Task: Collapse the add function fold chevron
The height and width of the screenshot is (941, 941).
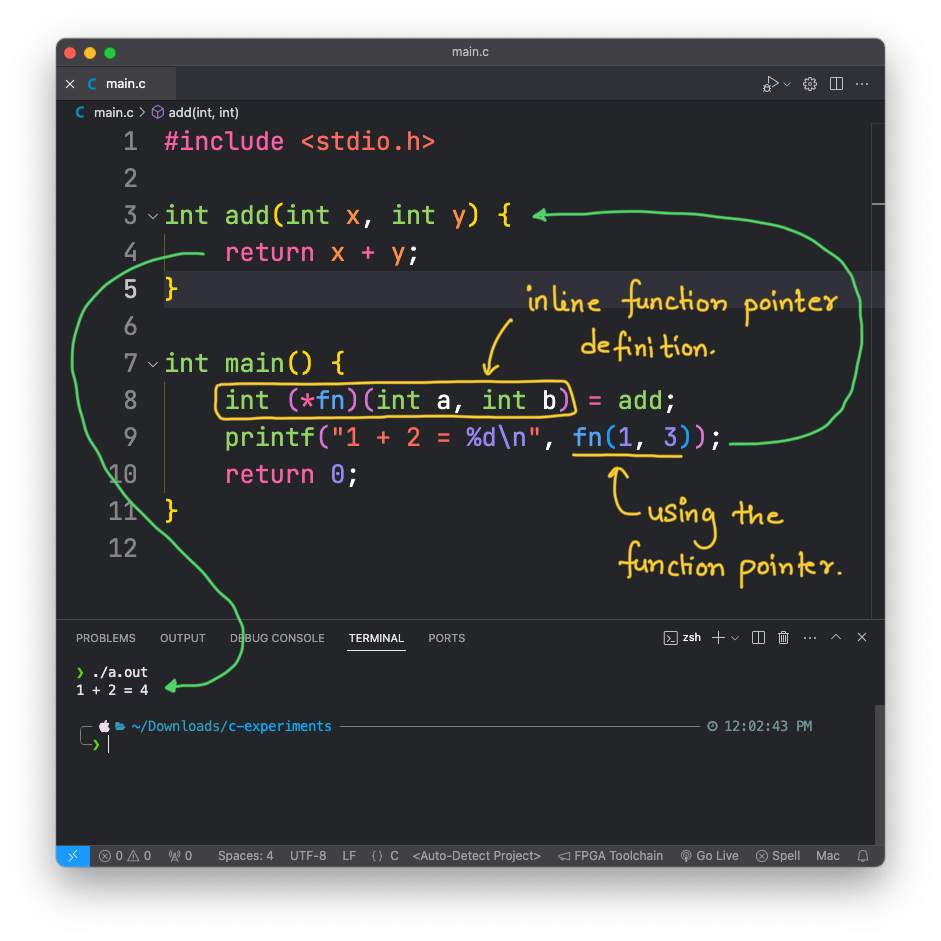Action: (153, 216)
